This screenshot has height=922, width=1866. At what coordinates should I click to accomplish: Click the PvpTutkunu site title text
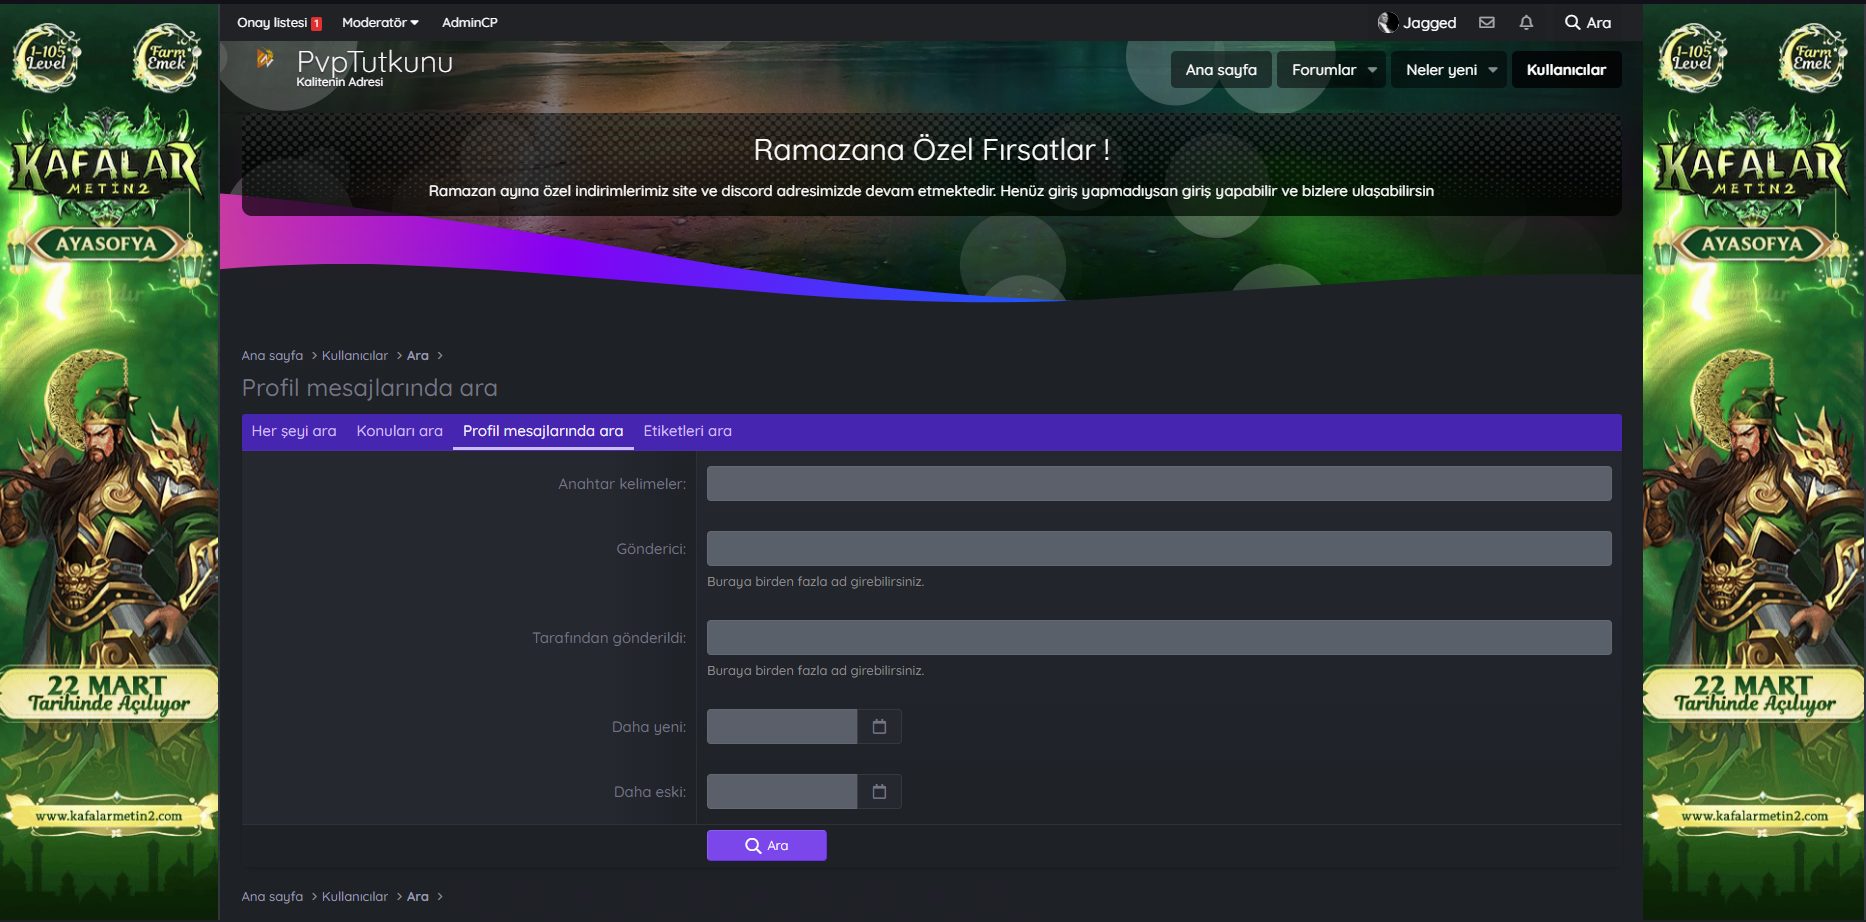(x=375, y=62)
